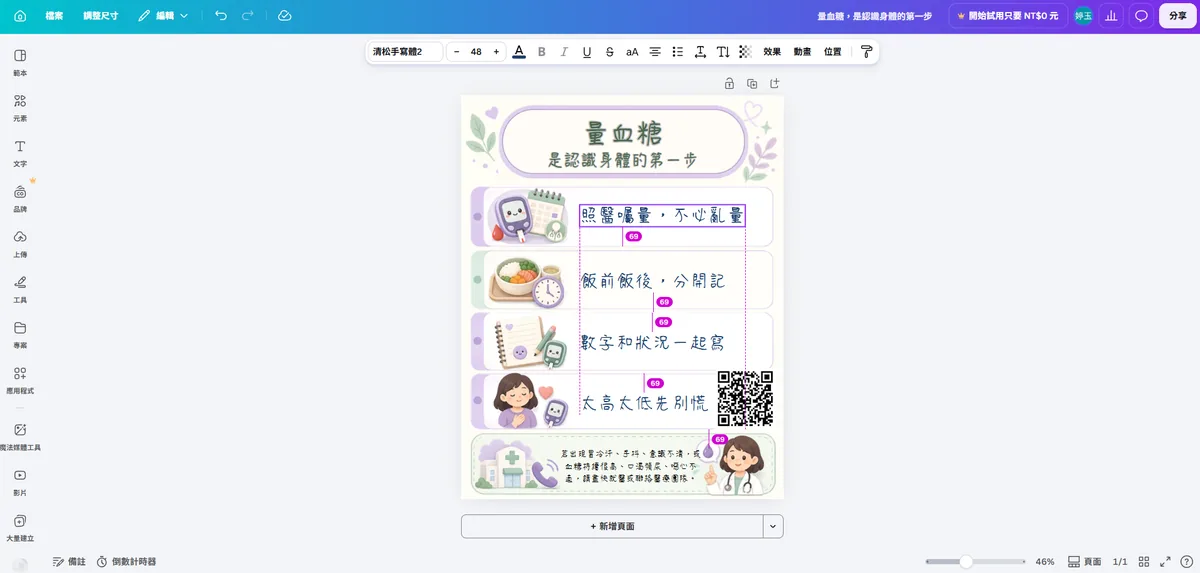
Task: Increase font size with plus button
Action: pos(496,52)
